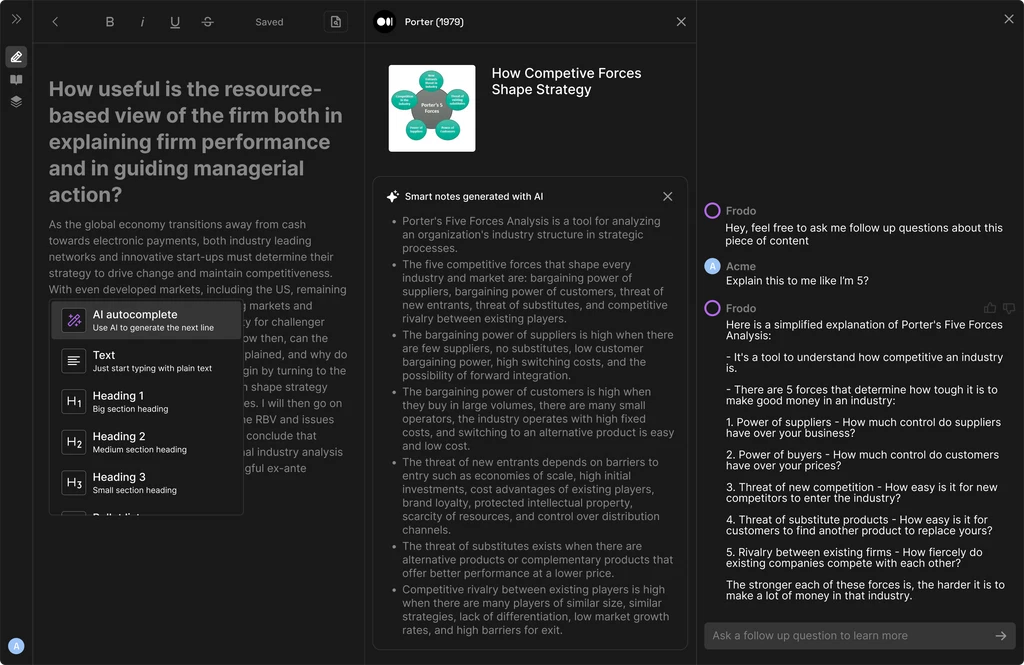This screenshot has width=1024, height=665.
Task: Send a follow up question with arrow button
Action: (x=999, y=636)
